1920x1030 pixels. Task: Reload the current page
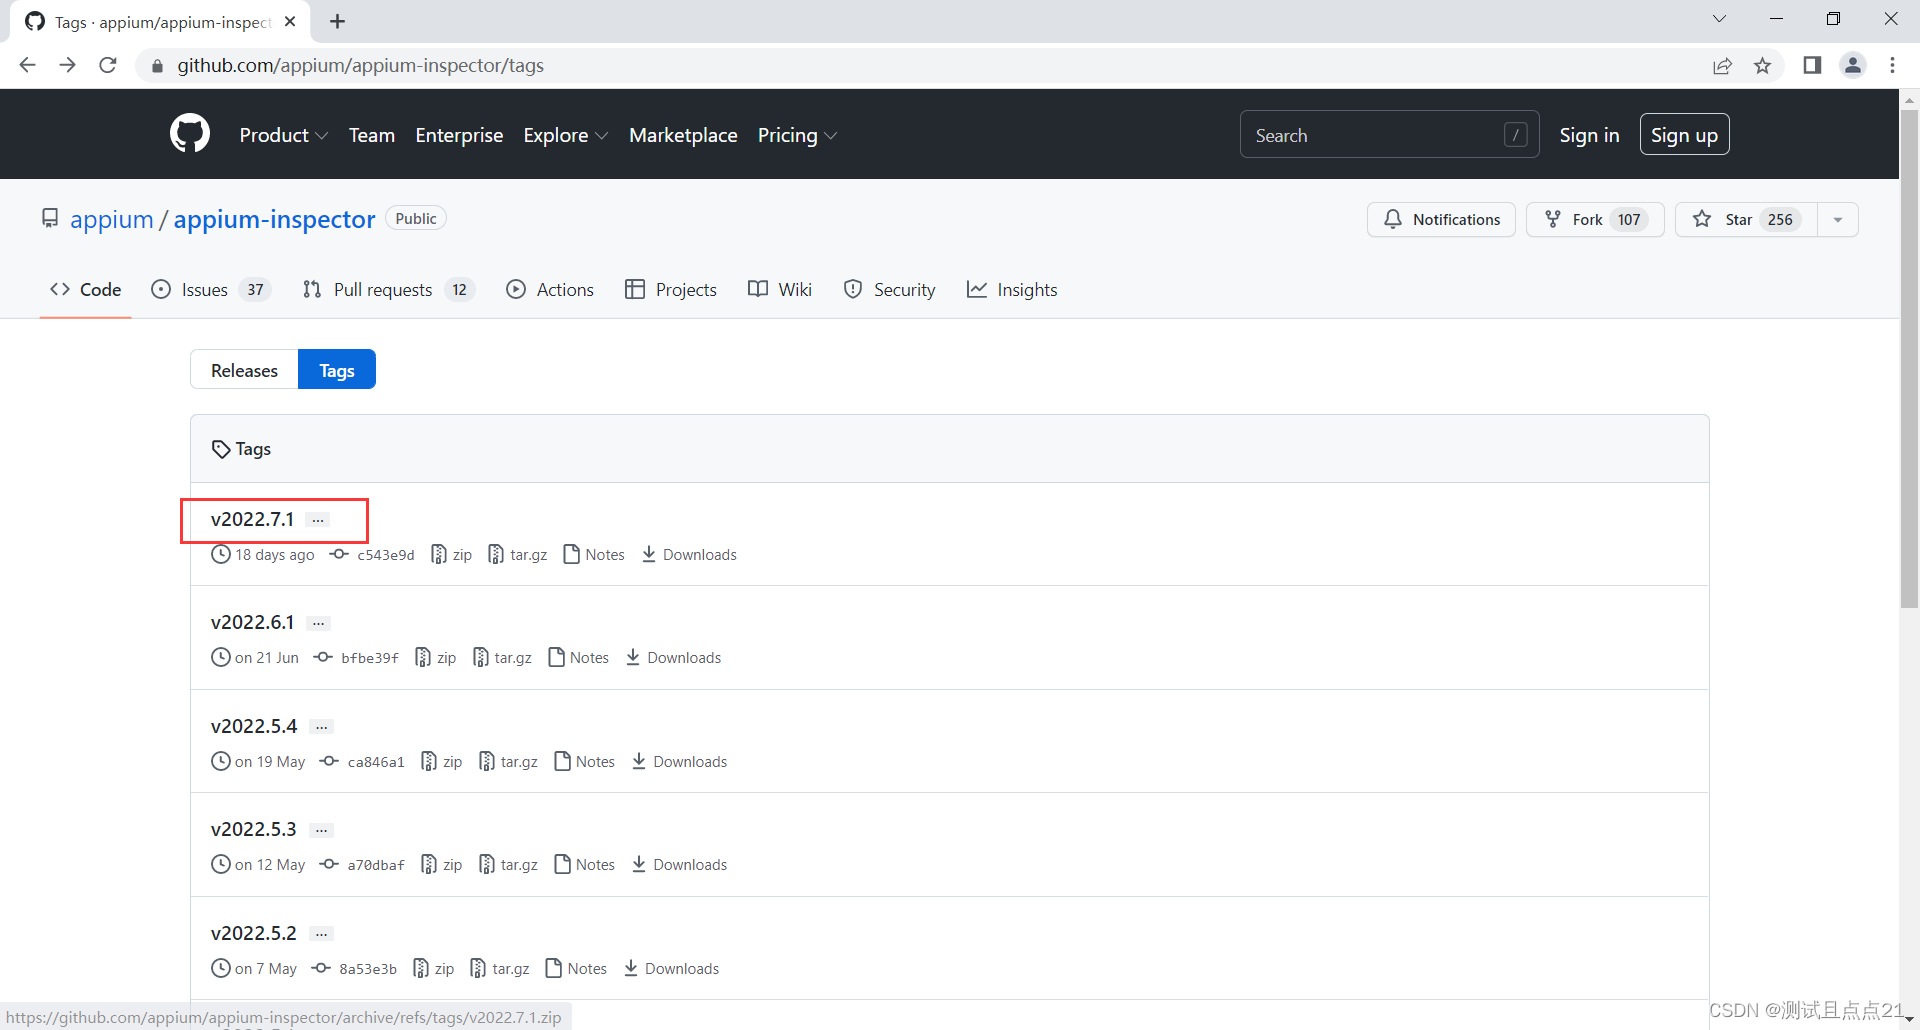(108, 65)
